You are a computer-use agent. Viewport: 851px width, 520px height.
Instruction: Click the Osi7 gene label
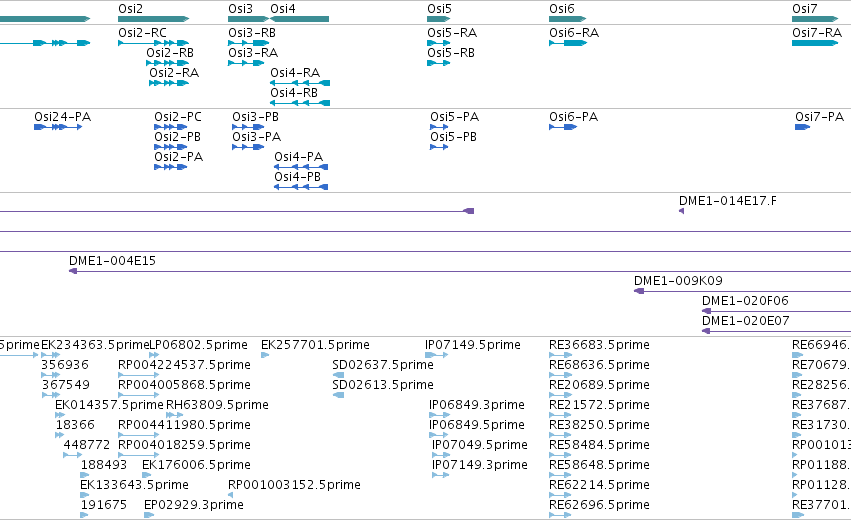[804, 9]
